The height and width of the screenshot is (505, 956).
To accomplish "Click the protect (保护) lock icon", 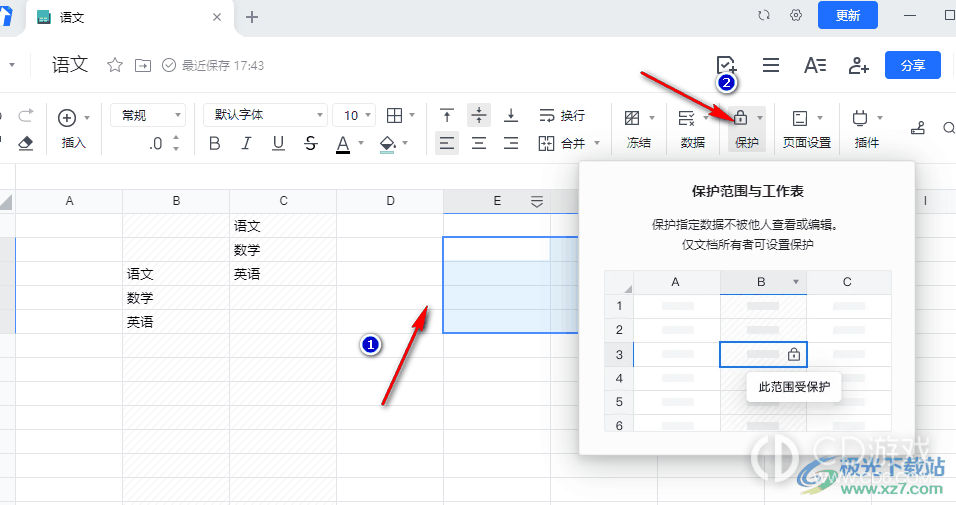I will tap(741, 117).
